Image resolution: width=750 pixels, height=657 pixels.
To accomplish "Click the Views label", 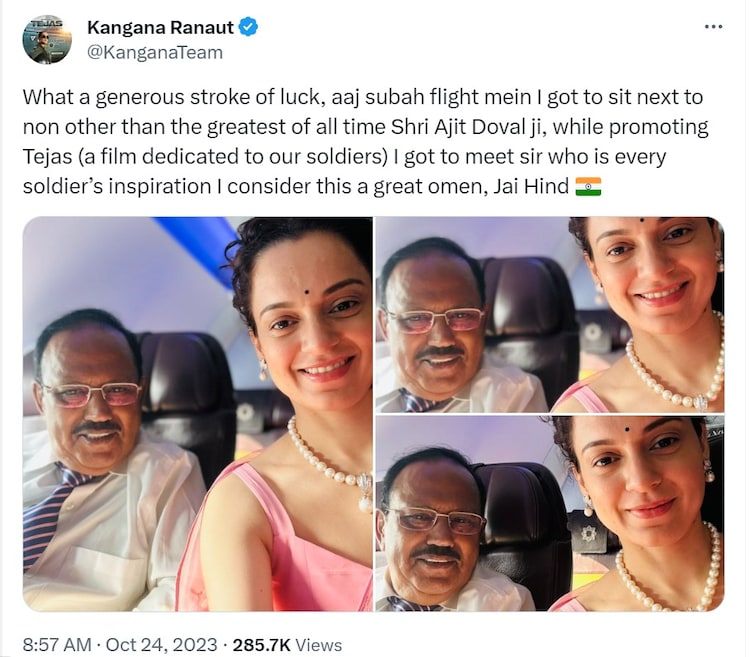I will coord(318,645).
